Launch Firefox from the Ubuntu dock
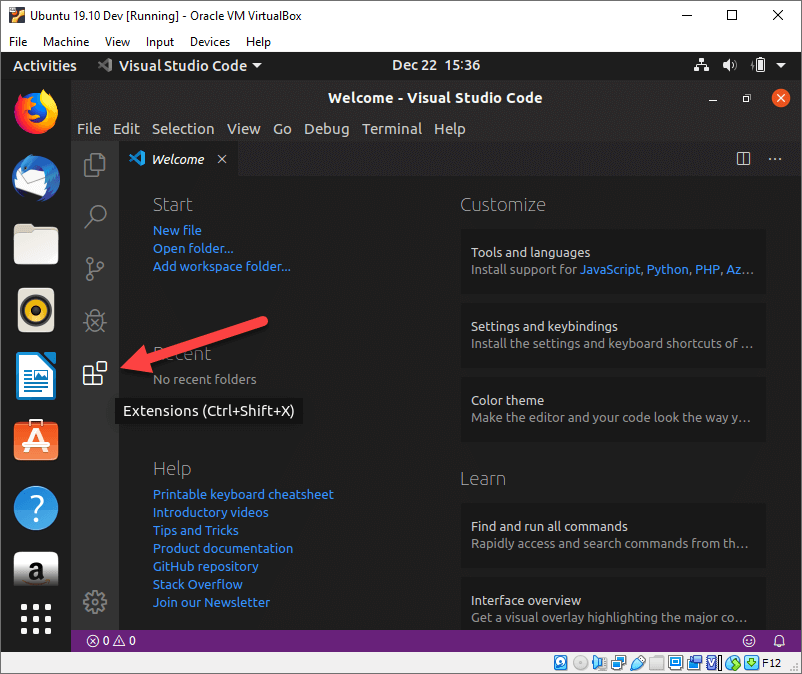This screenshot has width=802, height=674. click(x=36, y=113)
